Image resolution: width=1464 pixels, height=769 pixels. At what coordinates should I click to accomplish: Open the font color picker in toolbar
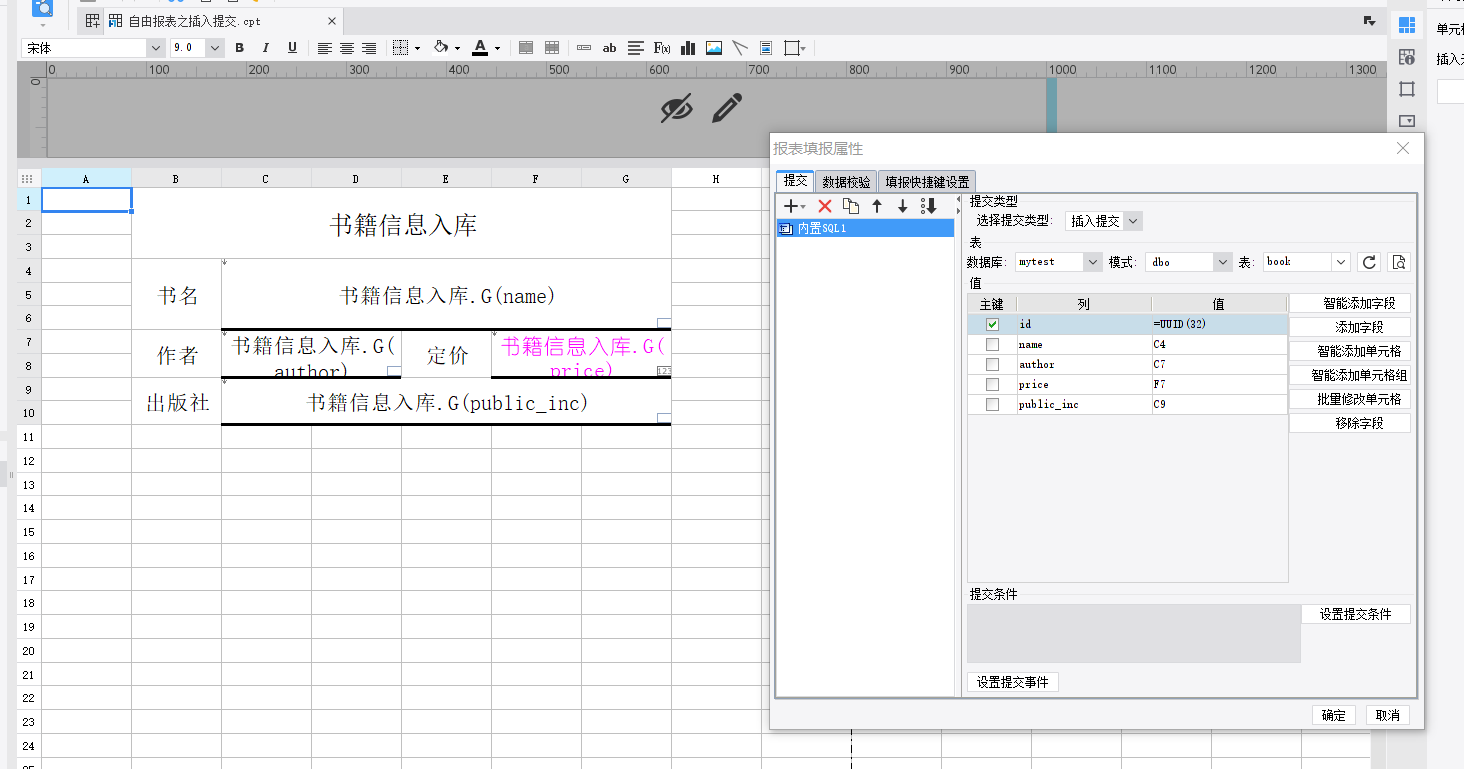pyautogui.click(x=497, y=48)
